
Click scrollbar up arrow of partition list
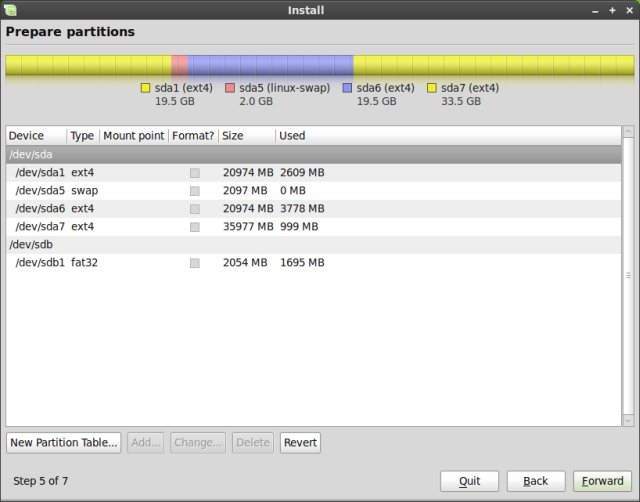(628, 132)
